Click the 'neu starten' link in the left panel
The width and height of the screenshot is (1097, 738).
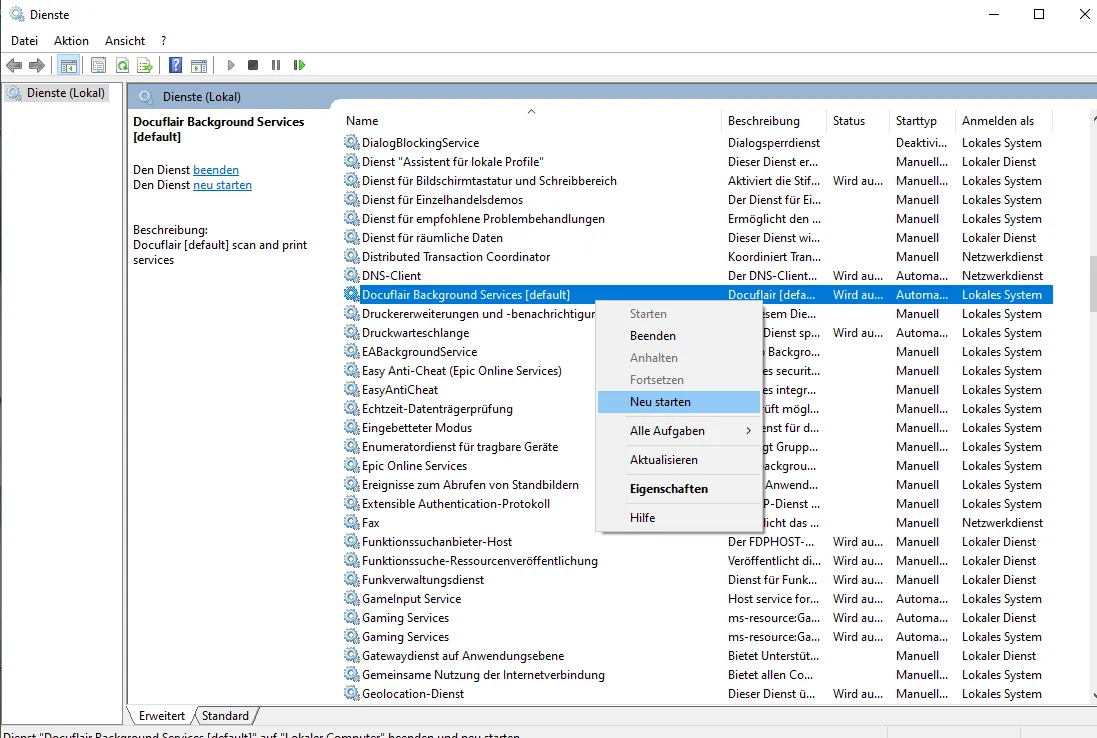point(222,185)
